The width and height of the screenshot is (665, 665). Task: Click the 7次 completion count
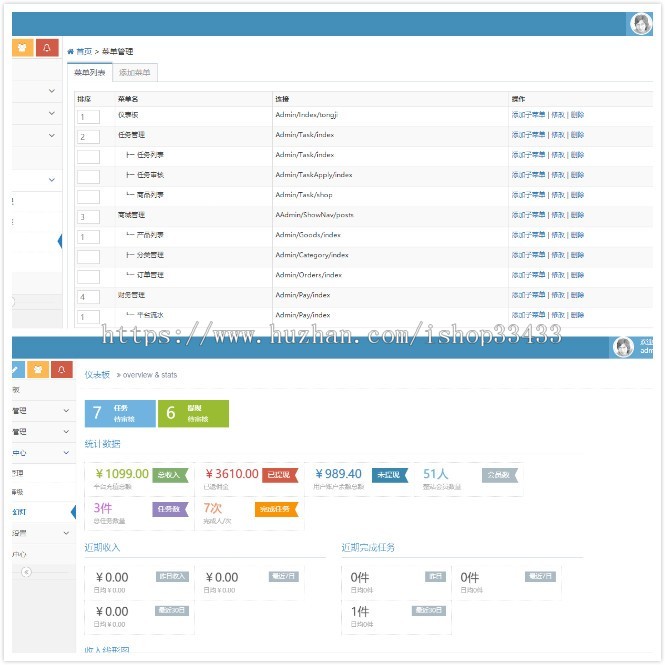(x=212, y=508)
